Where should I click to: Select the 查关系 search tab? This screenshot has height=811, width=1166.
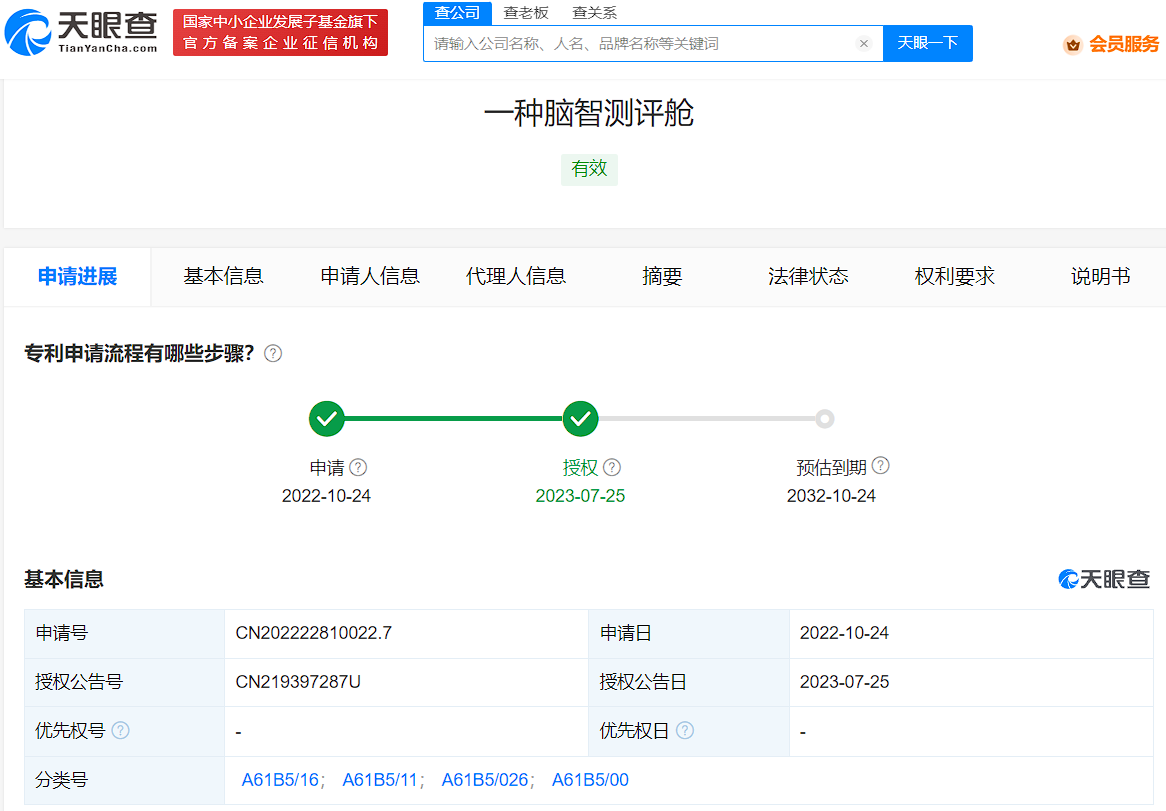pyautogui.click(x=594, y=13)
